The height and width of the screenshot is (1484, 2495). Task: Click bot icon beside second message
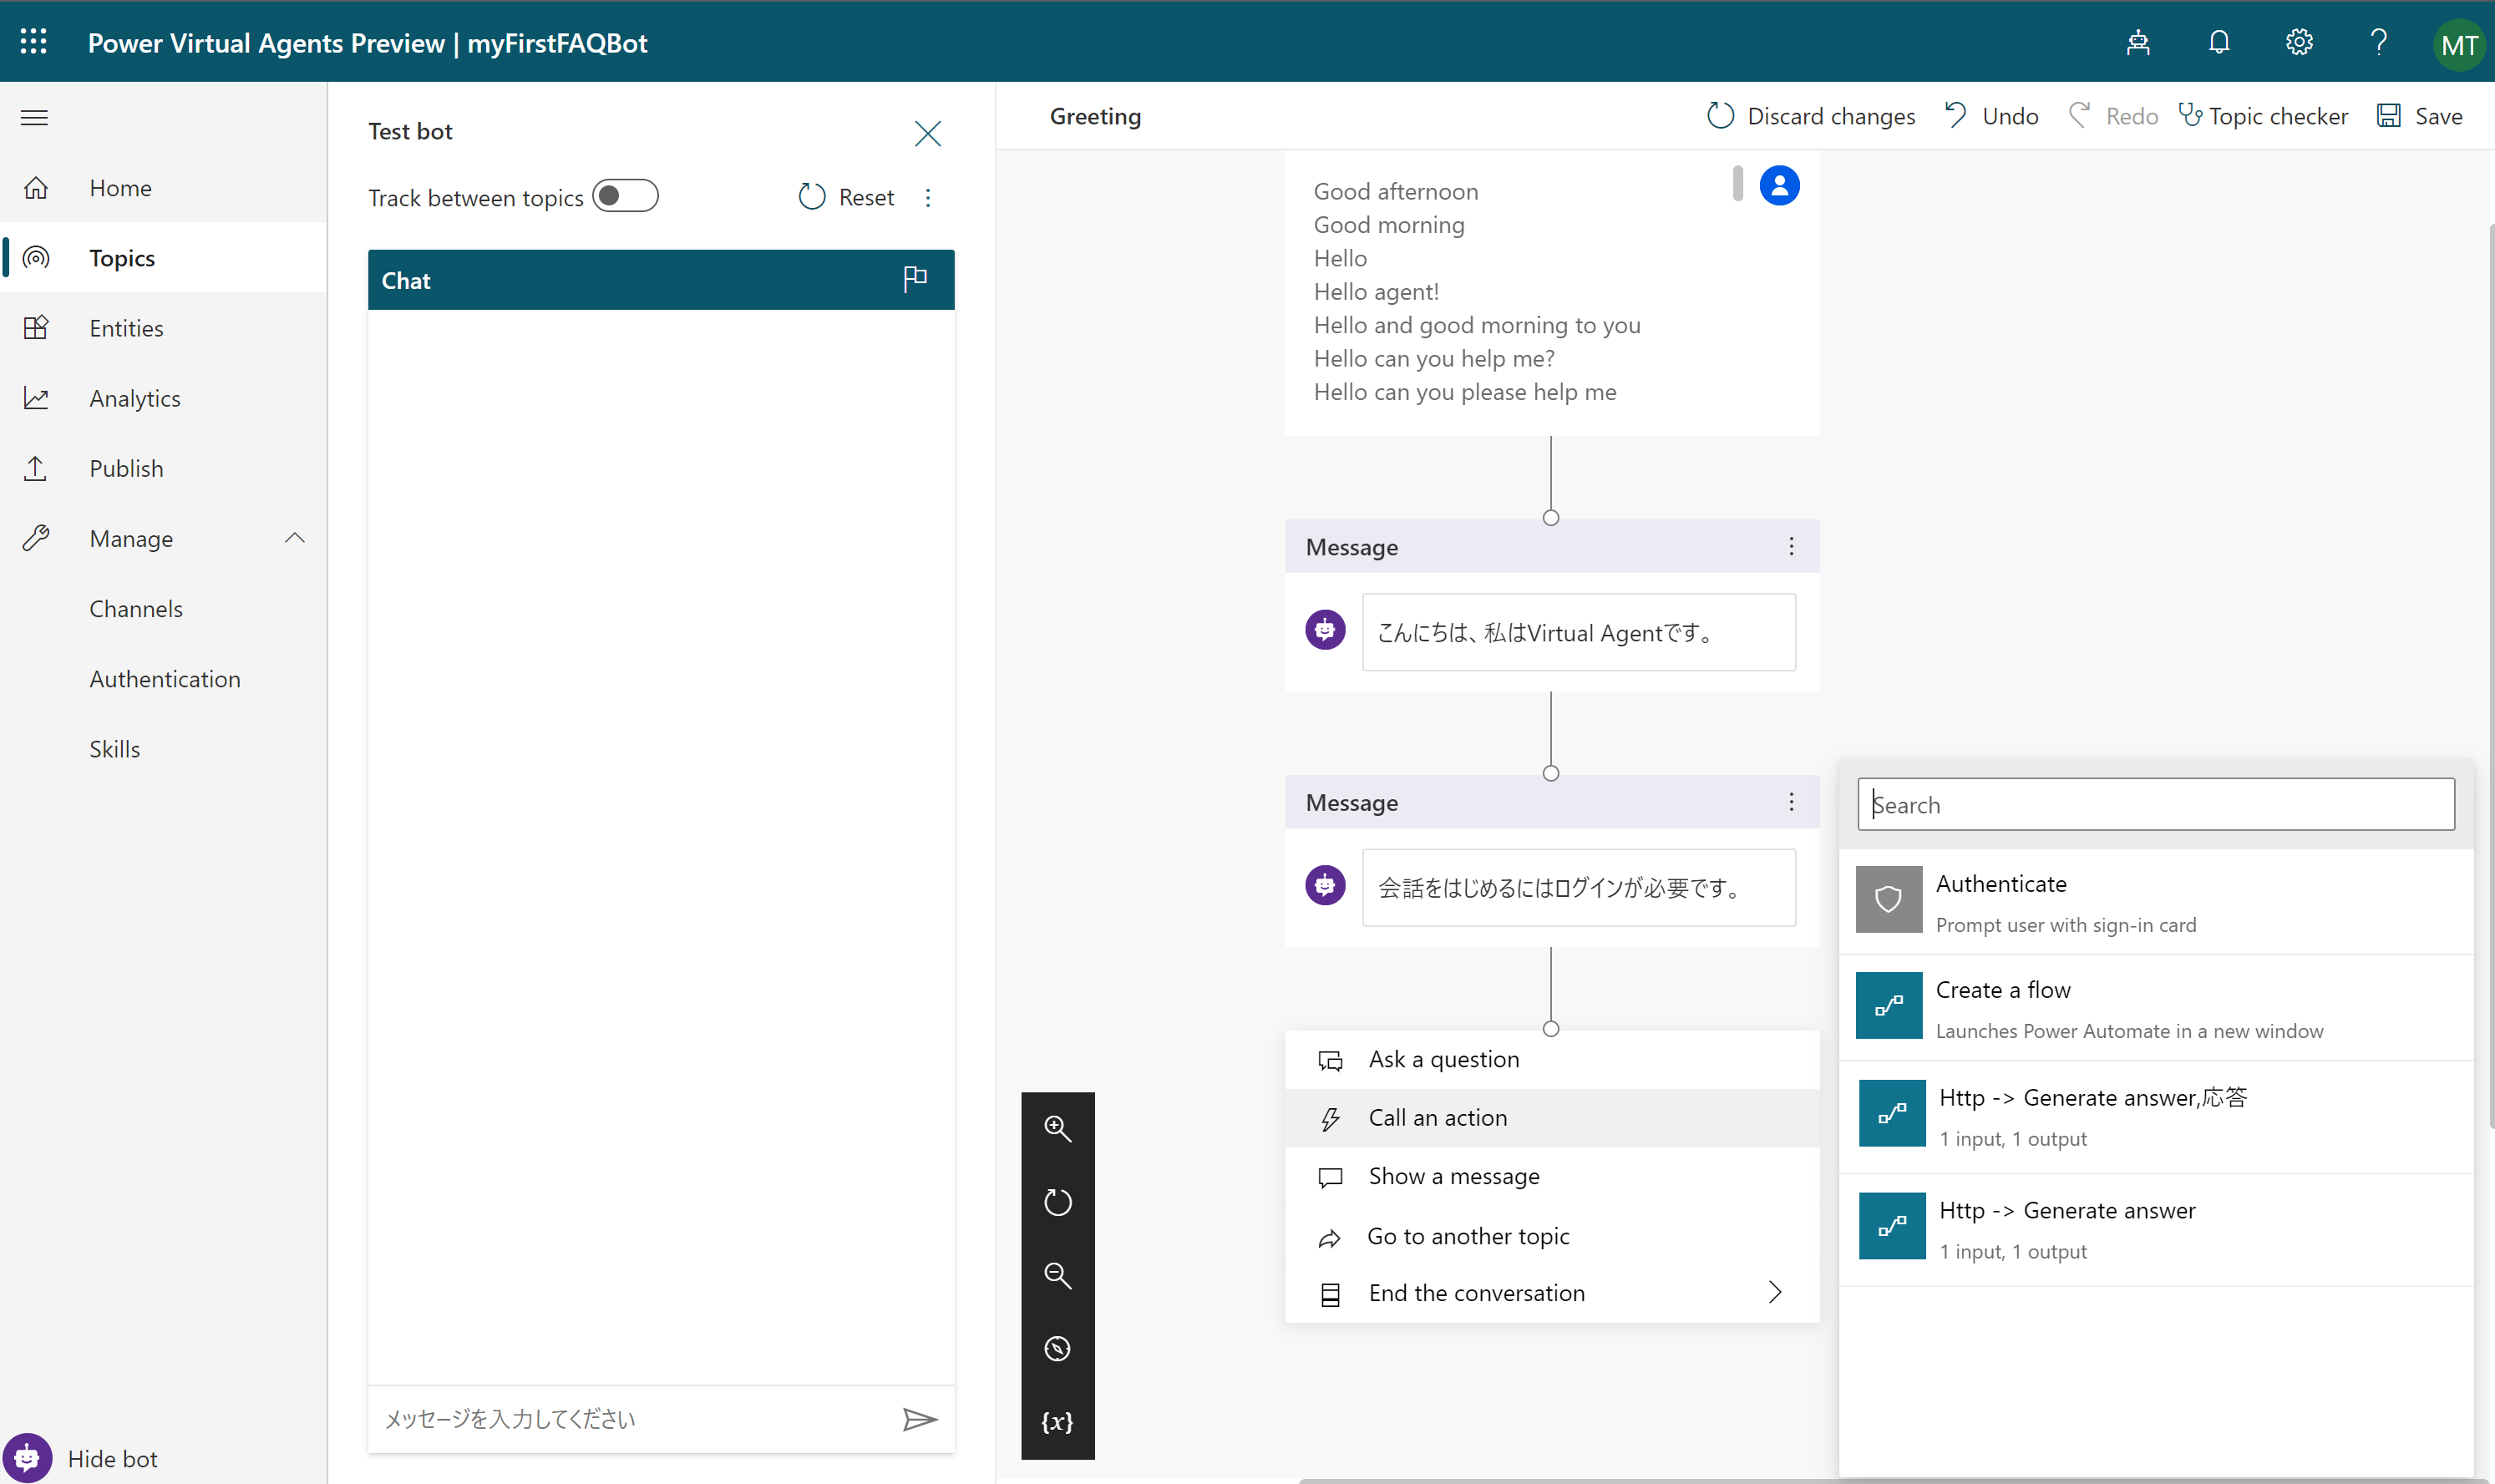tap(1324, 885)
